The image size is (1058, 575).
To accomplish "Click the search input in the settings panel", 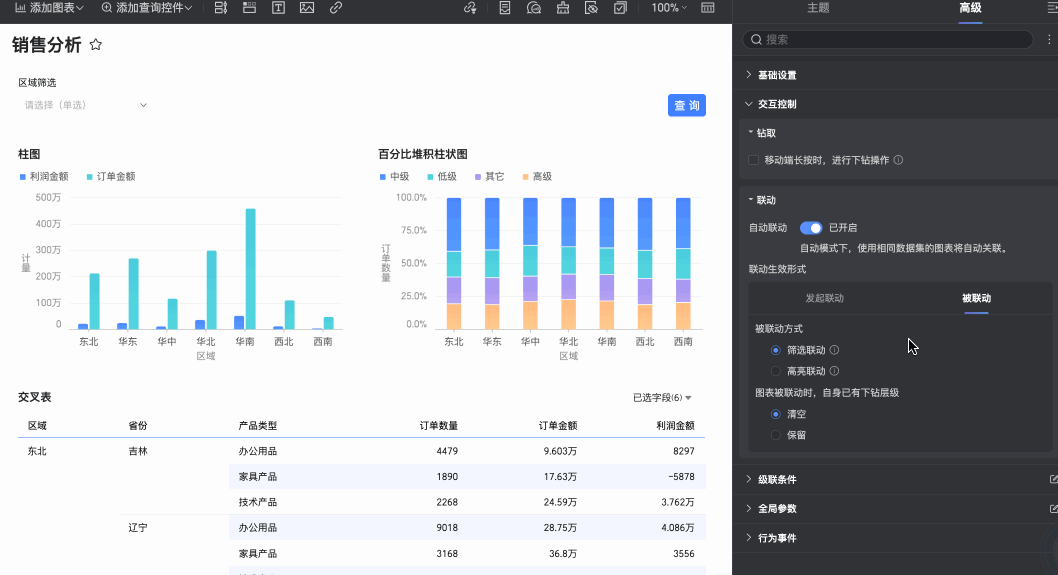I will pyautogui.click(x=890, y=40).
